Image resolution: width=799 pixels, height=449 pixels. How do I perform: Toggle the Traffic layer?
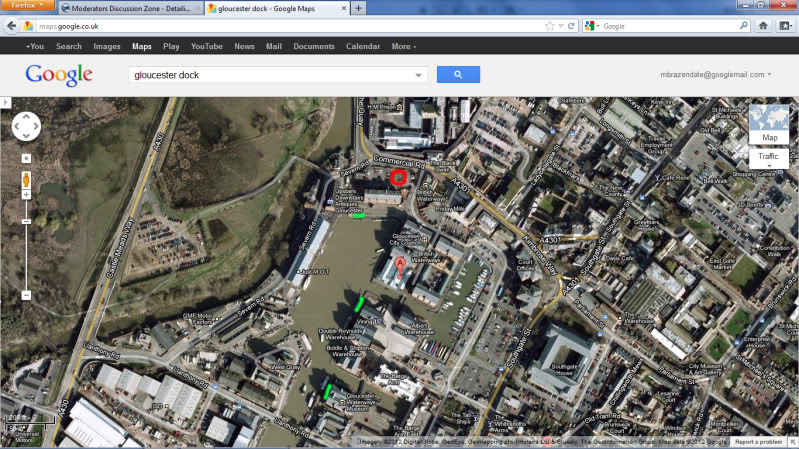768,157
